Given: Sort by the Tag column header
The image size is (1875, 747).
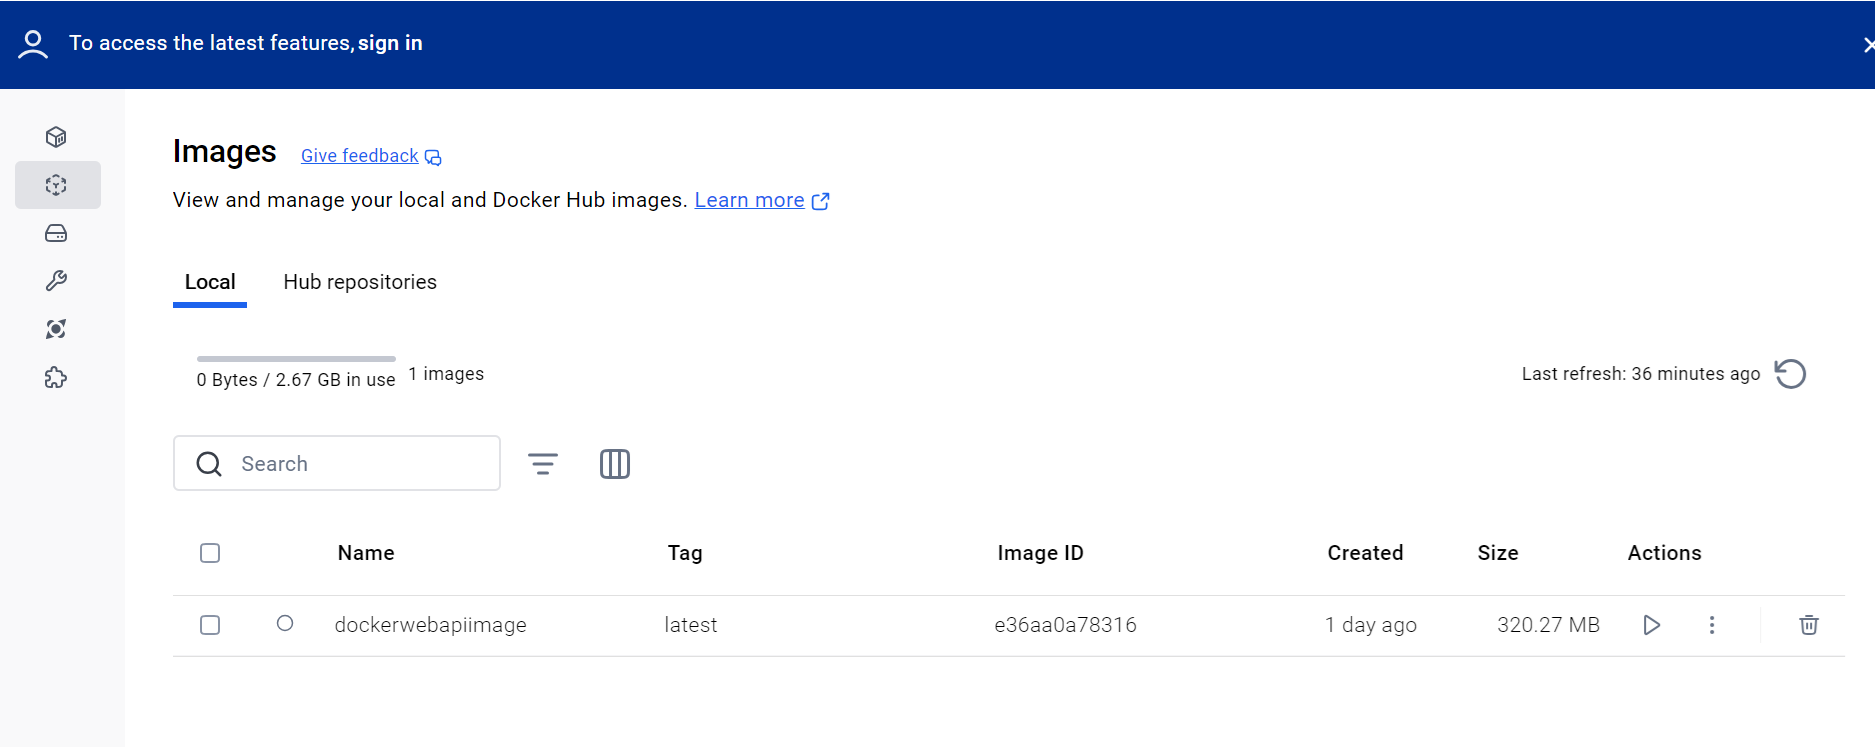Looking at the screenshot, I should click(x=685, y=553).
